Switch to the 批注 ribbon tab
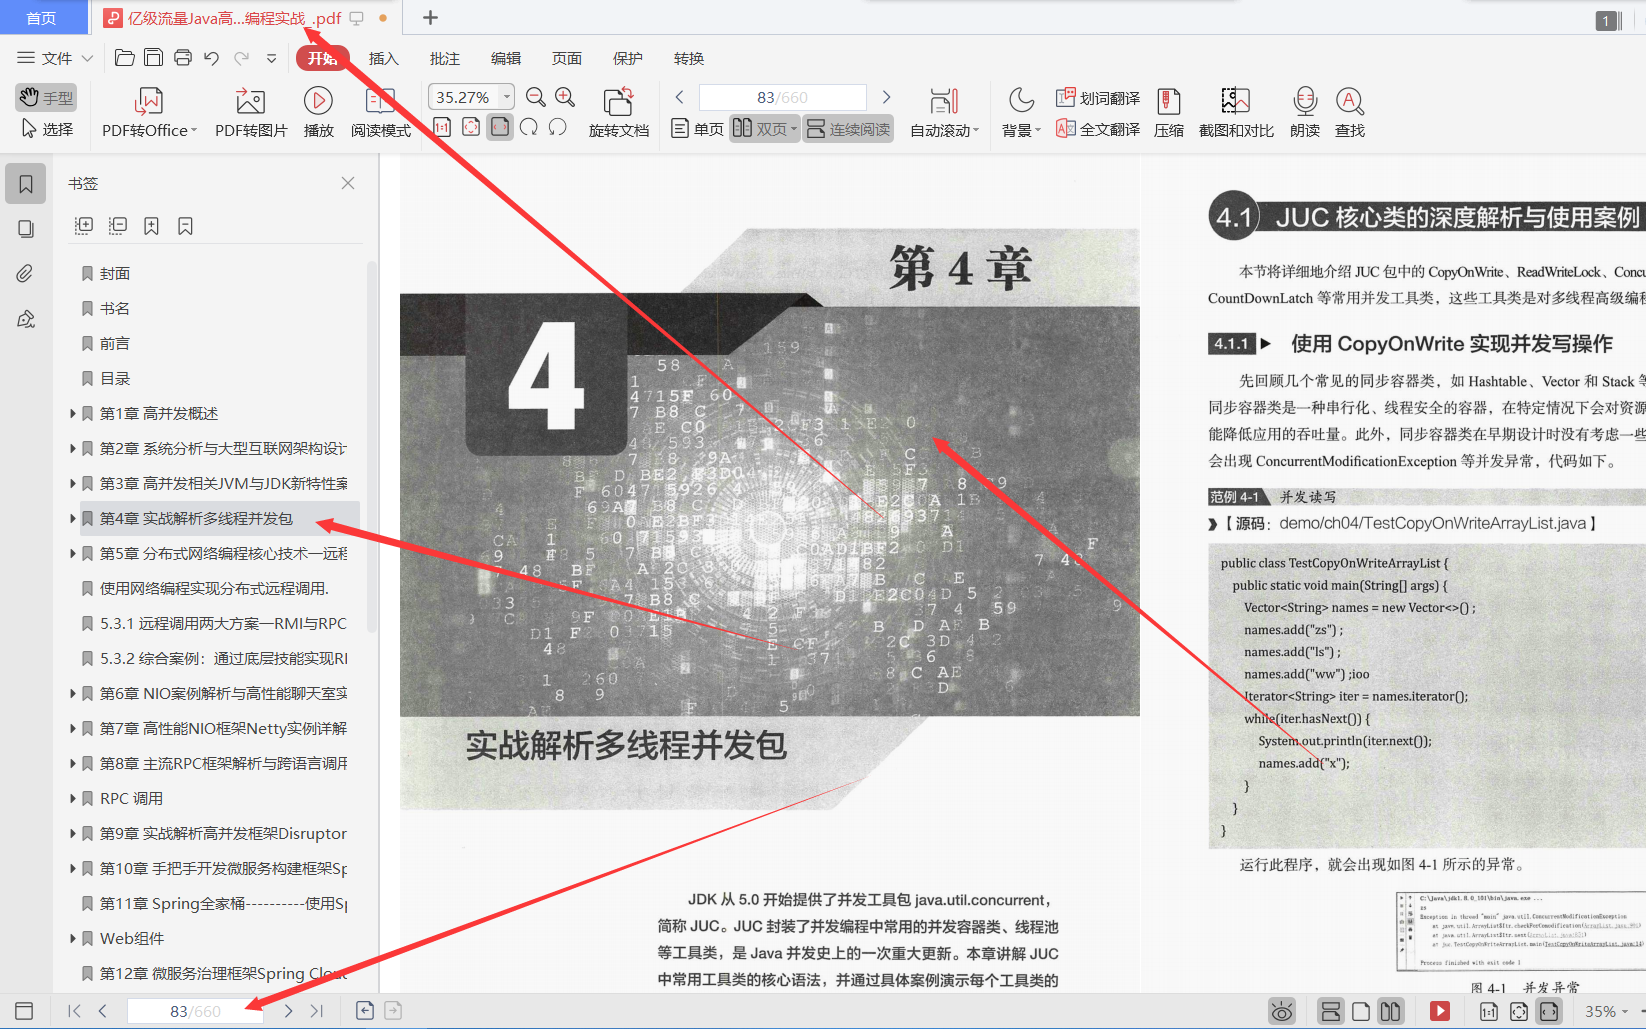This screenshot has height=1029, width=1646. [x=444, y=58]
